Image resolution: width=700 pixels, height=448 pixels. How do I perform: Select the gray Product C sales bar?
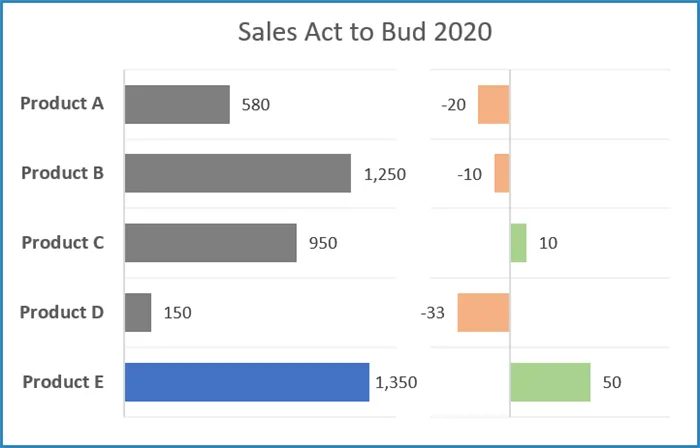click(x=211, y=242)
